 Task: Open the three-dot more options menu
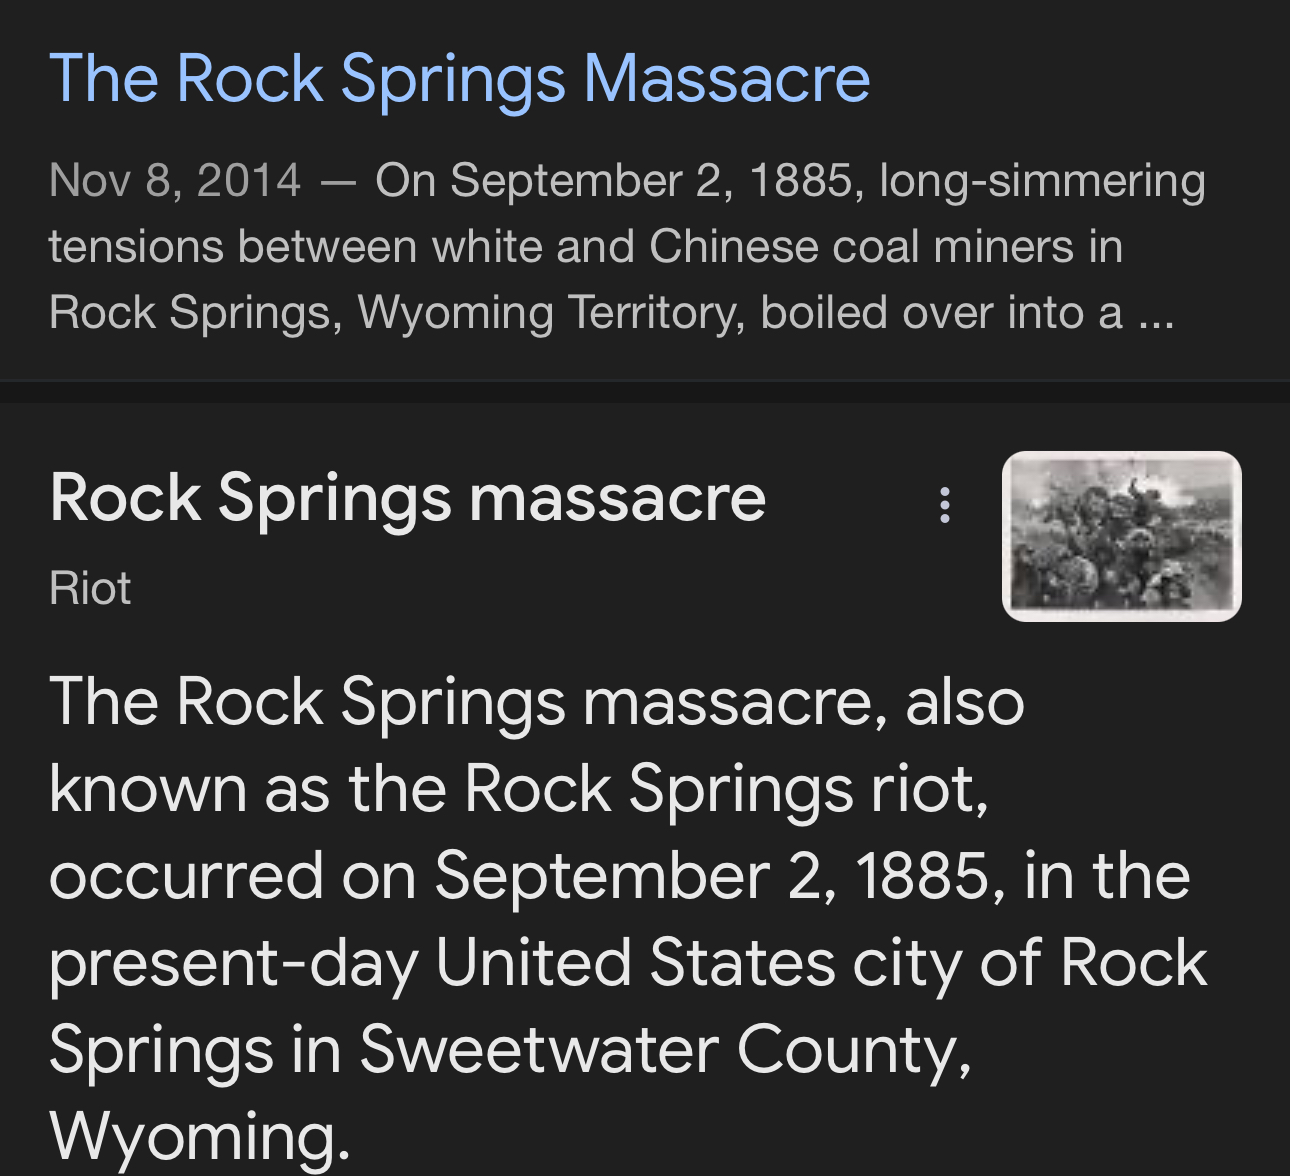(944, 505)
